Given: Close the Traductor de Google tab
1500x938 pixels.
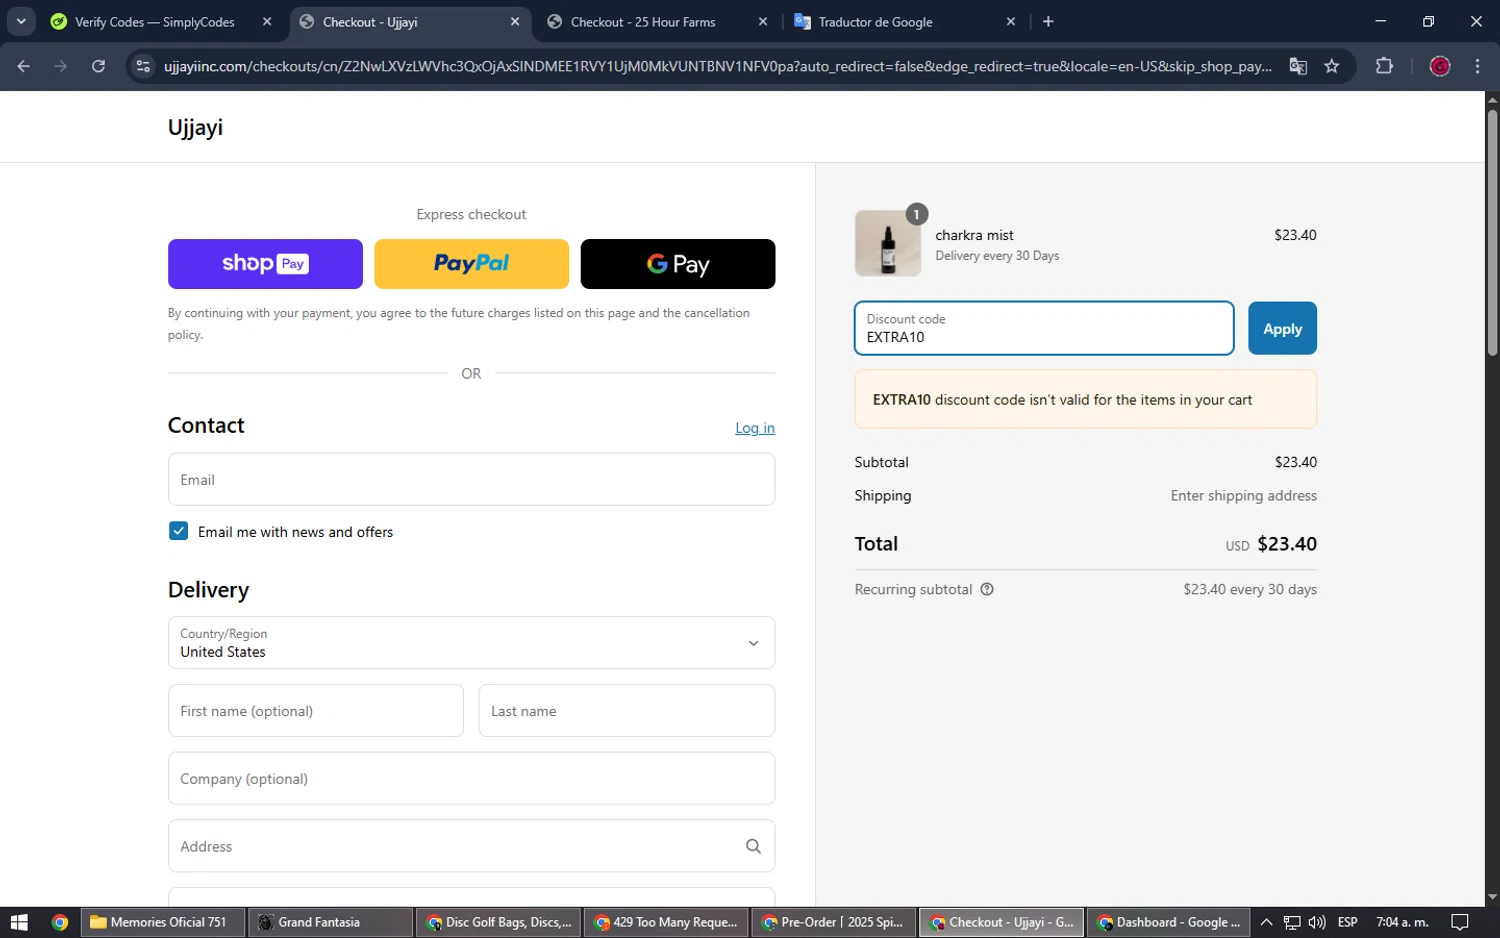Looking at the screenshot, I should (x=1011, y=21).
